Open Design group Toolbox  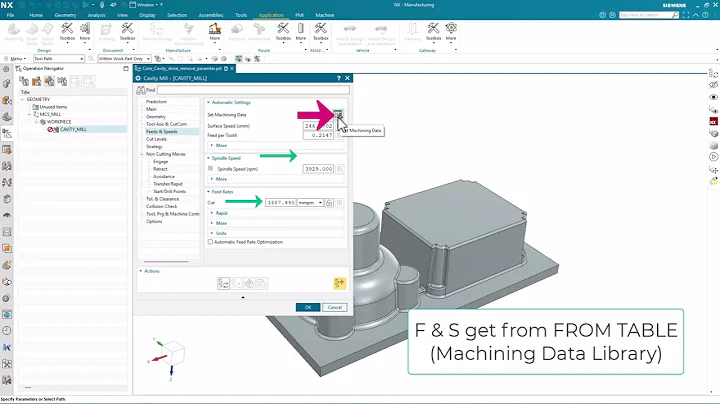click(67, 32)
